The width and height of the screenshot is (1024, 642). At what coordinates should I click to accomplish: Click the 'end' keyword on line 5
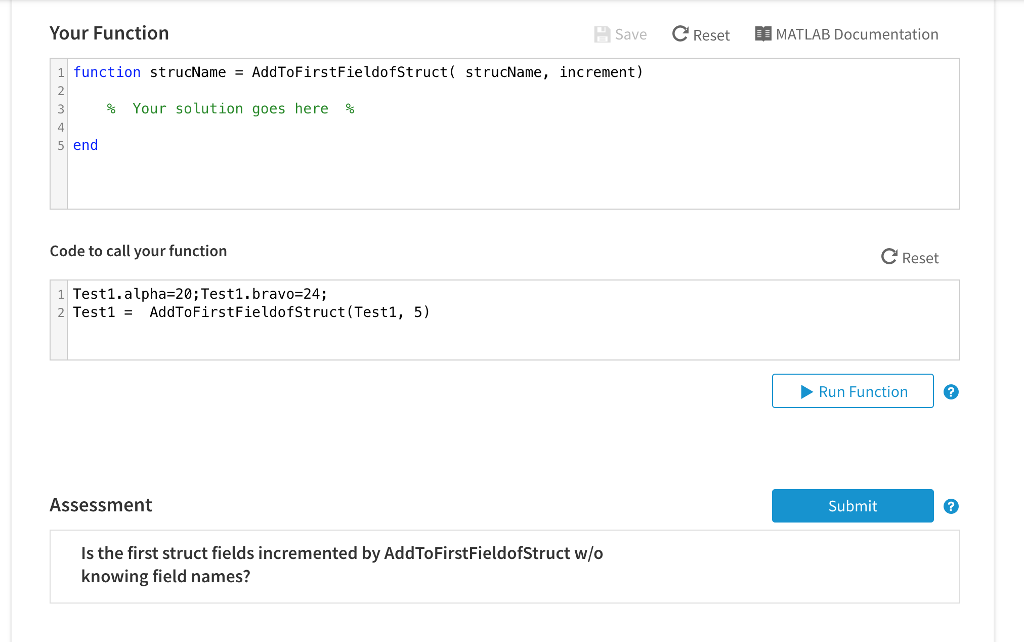tap(86, 145)
